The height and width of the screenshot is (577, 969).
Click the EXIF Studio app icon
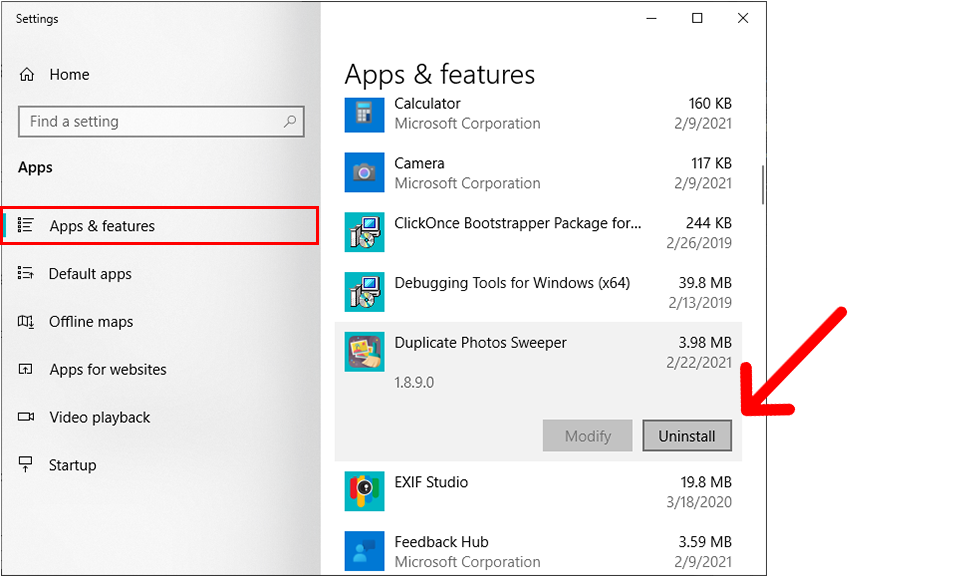[364, 491]
